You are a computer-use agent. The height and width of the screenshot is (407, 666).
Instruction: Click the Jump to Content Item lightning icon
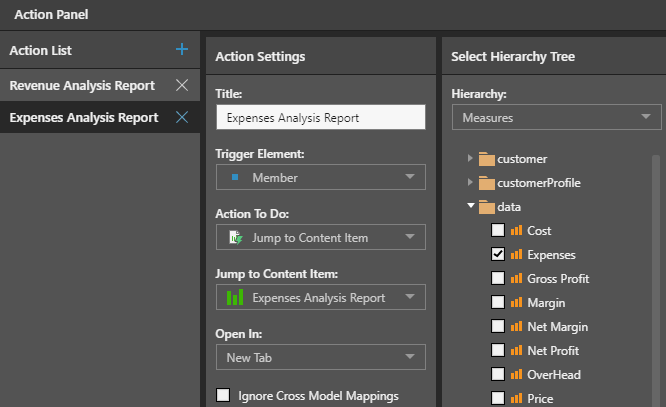click(x=236, y=237)
